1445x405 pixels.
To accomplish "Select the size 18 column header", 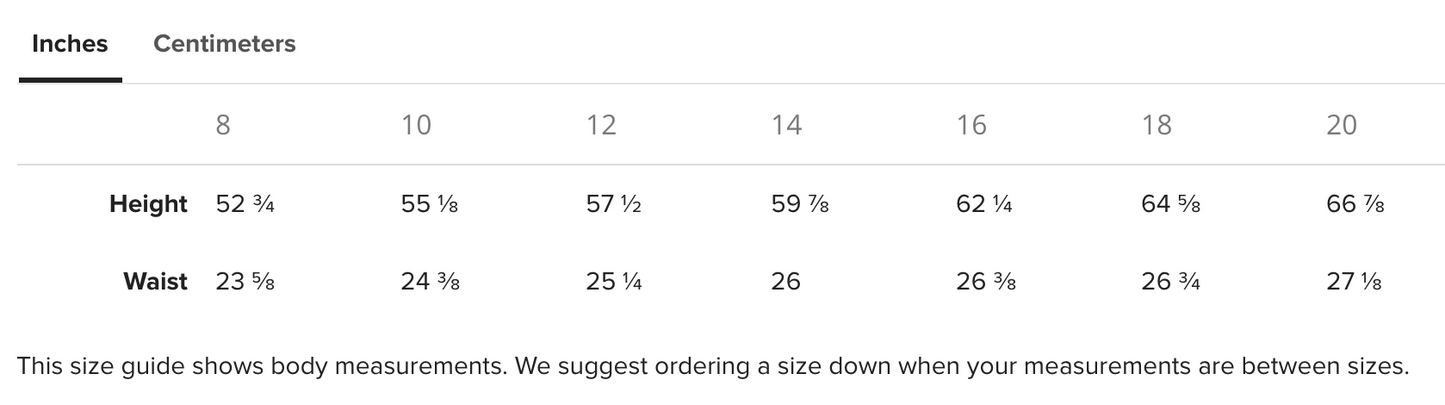I will [x=1156, y=125].
